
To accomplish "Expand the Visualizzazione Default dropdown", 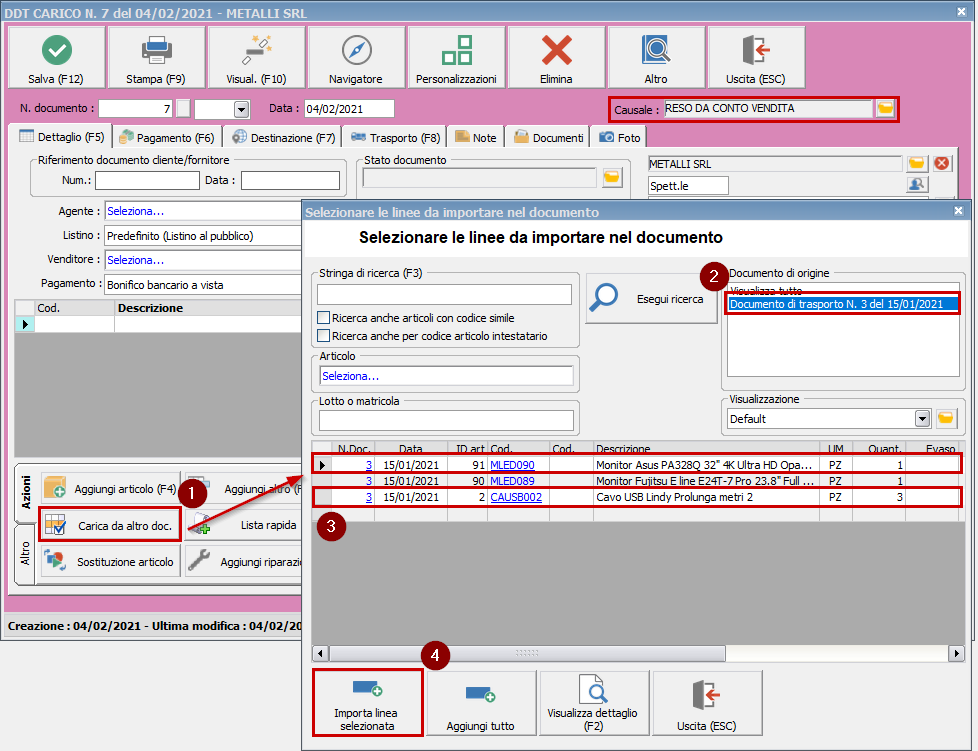I will (x=922, y=419).
